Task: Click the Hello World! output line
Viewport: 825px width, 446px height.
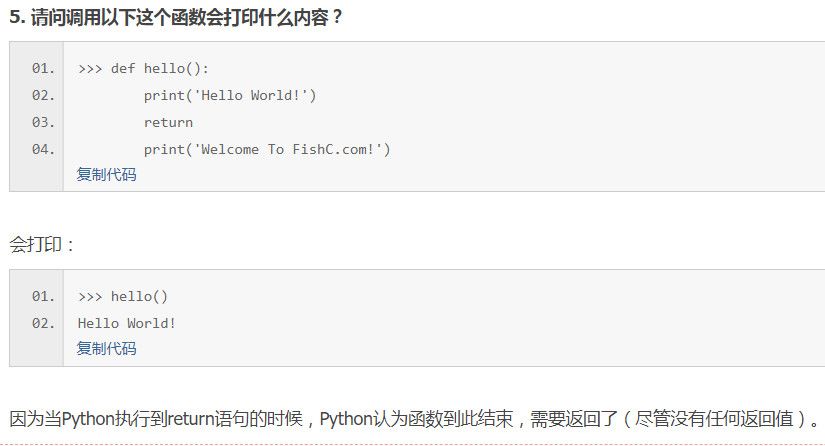Action: click(126, 323)
